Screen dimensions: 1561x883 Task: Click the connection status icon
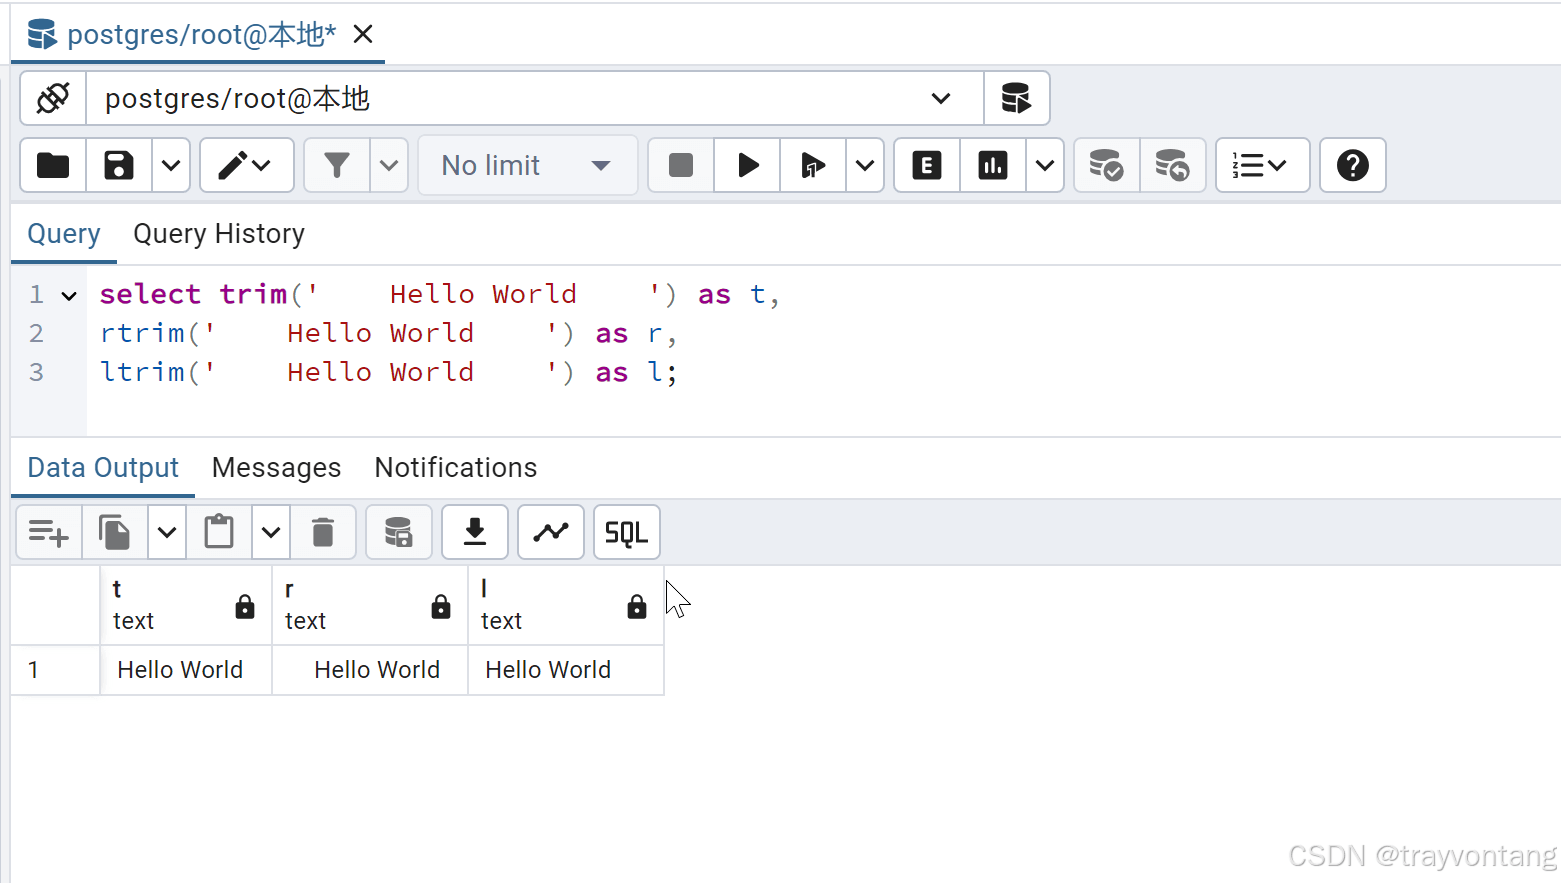point(53,98)
